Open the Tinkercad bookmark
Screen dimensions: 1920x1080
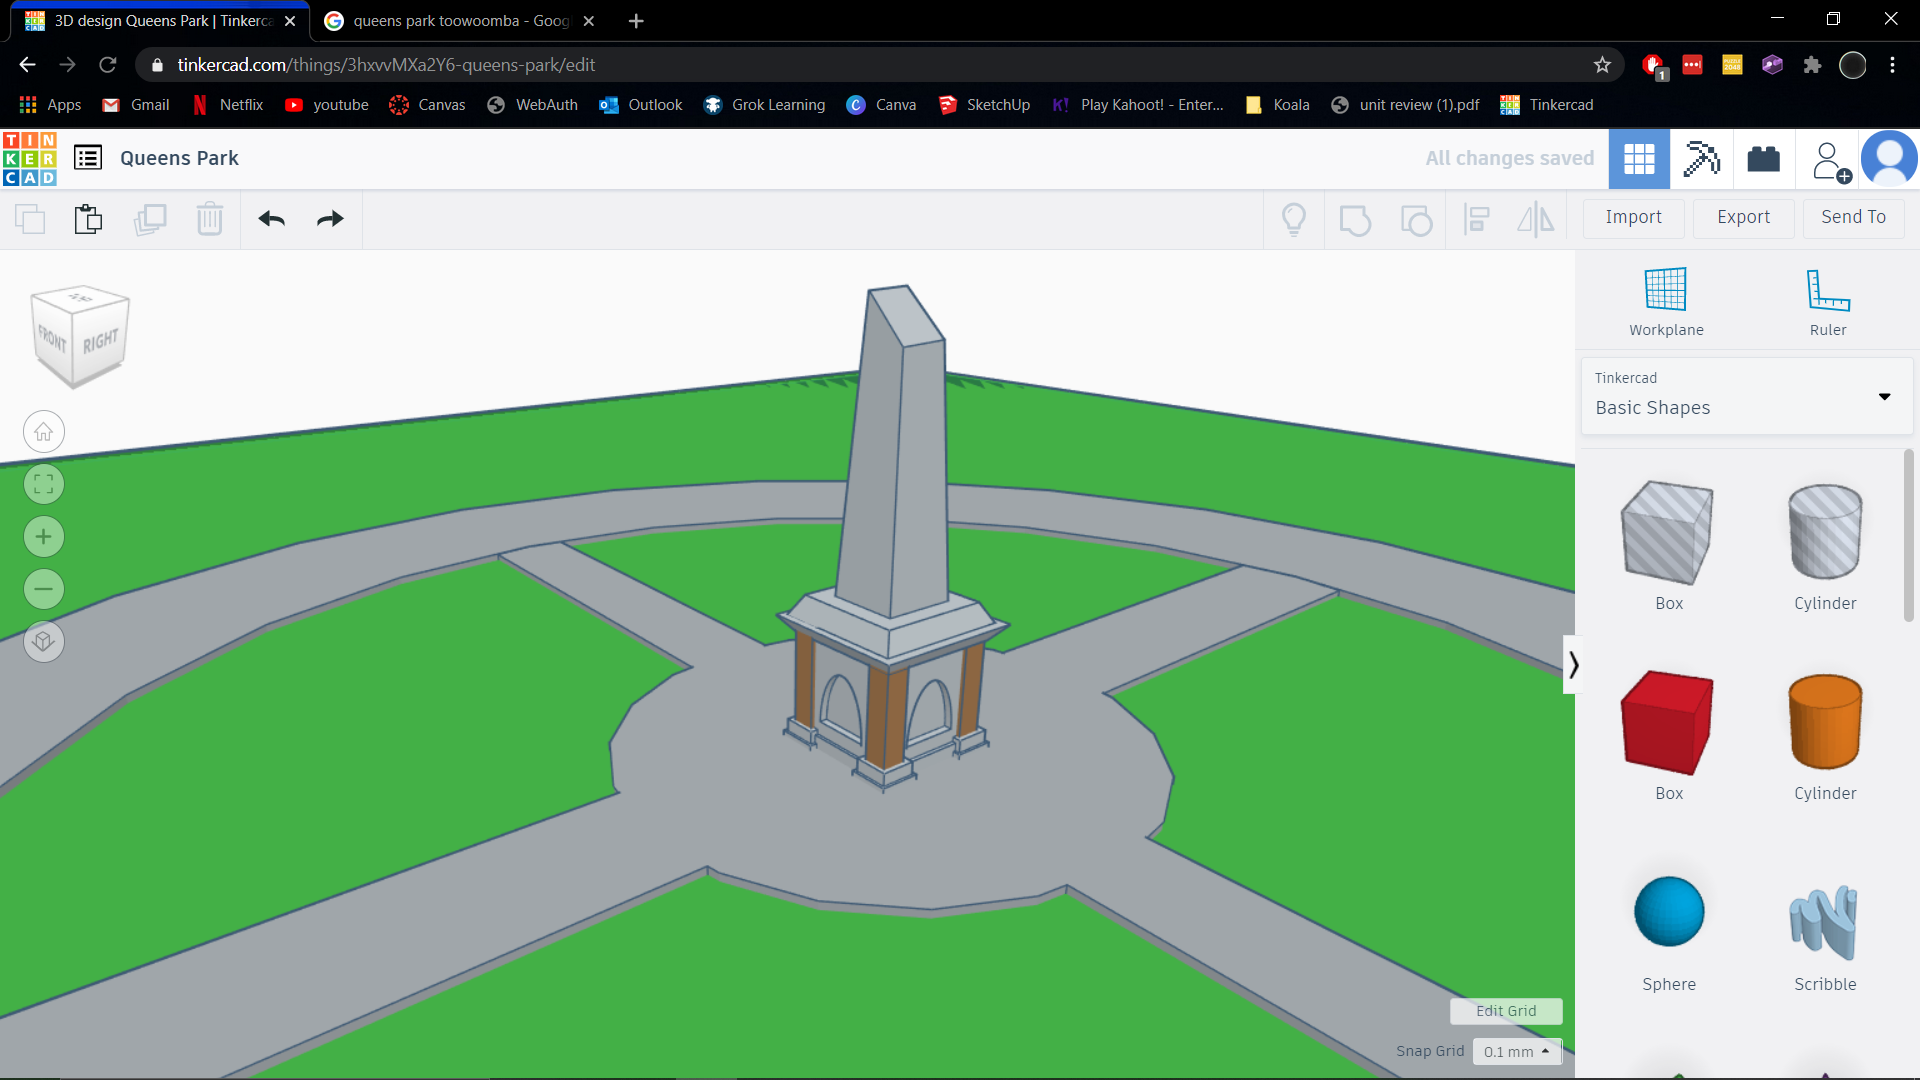coord(1547,105)
